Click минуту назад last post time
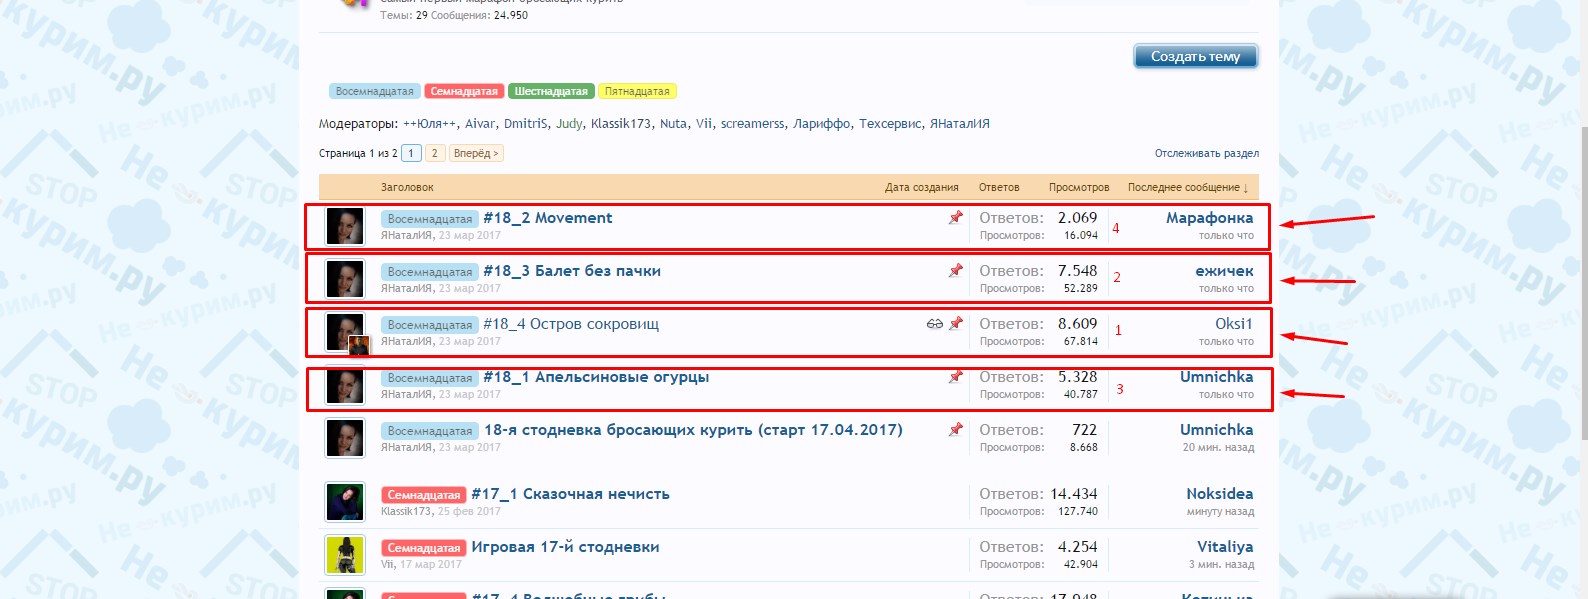 coord(1220,512)
